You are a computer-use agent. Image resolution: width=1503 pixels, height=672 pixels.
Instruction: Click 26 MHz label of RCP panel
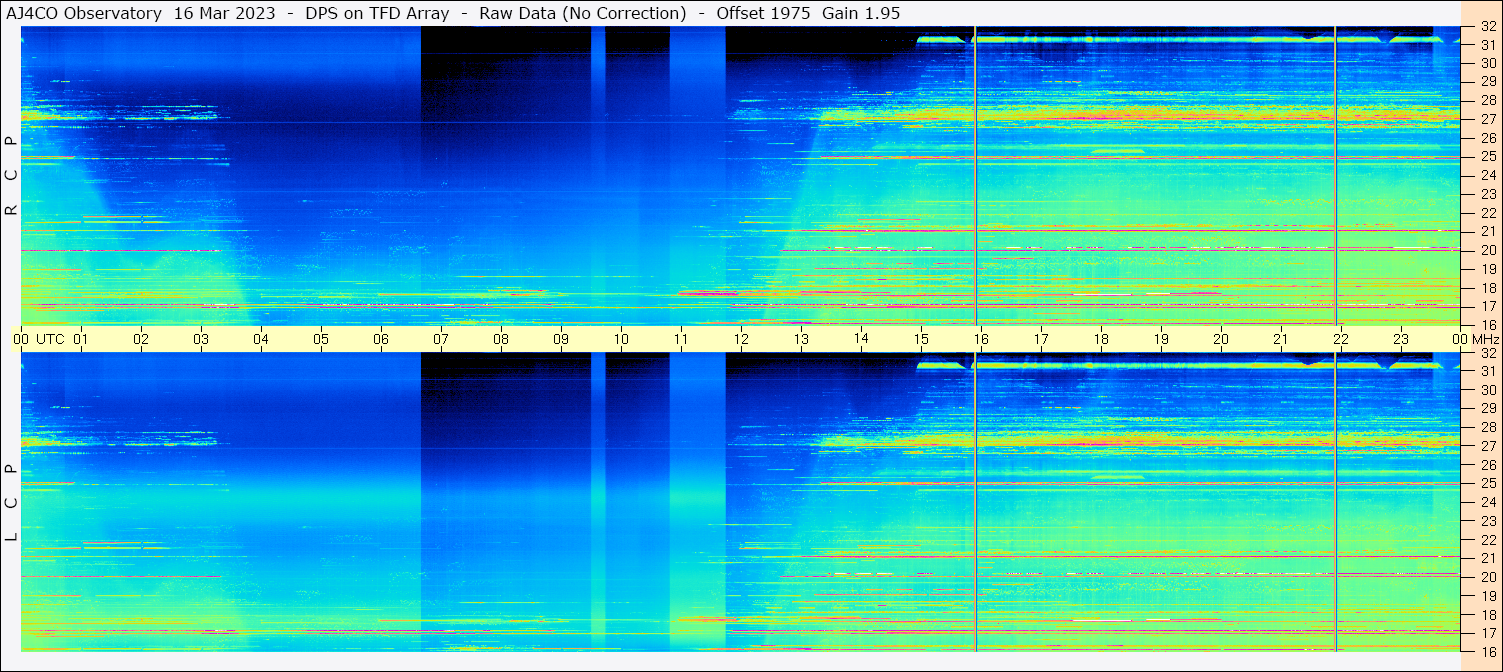[1487, 138]
